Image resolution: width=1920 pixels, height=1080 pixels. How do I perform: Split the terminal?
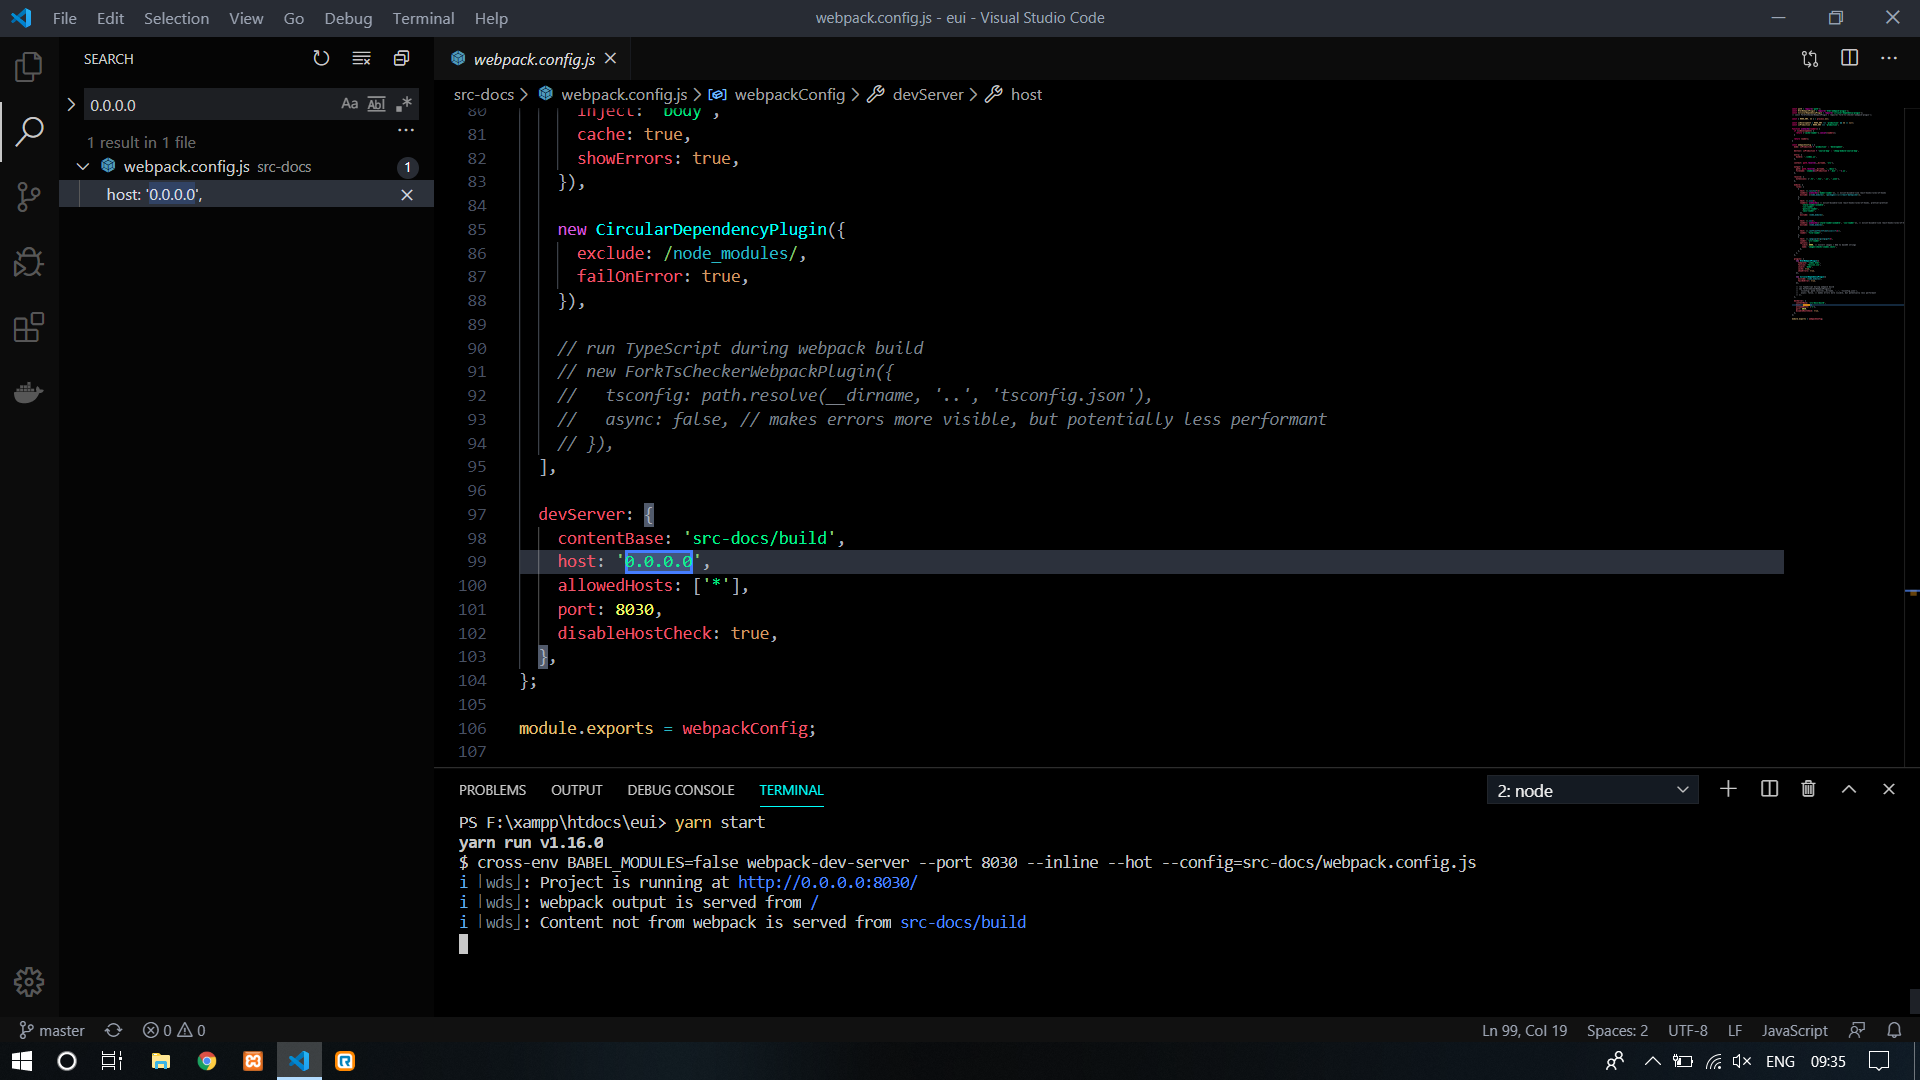(1768, 789)
